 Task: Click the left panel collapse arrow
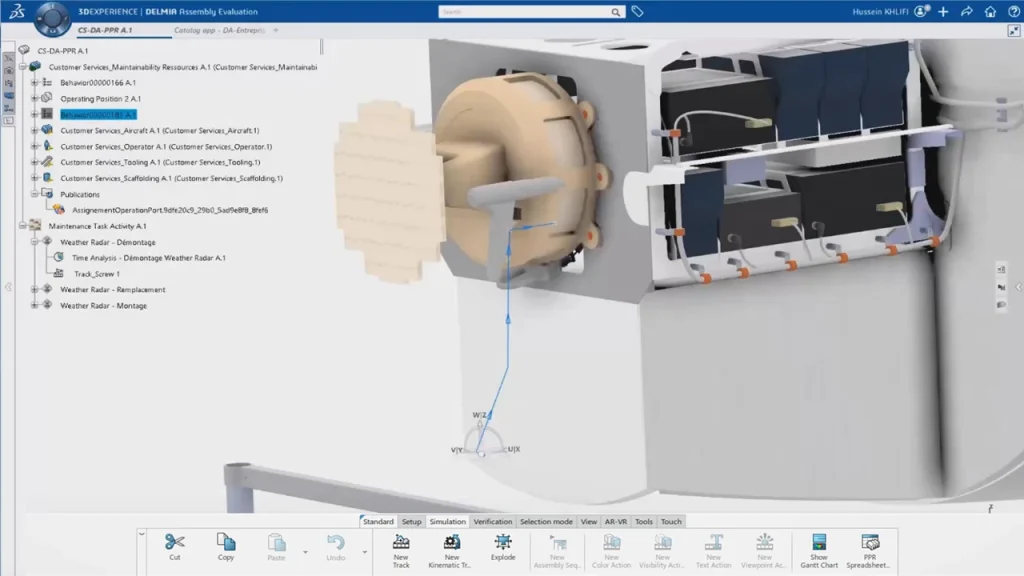pos(8,287)
